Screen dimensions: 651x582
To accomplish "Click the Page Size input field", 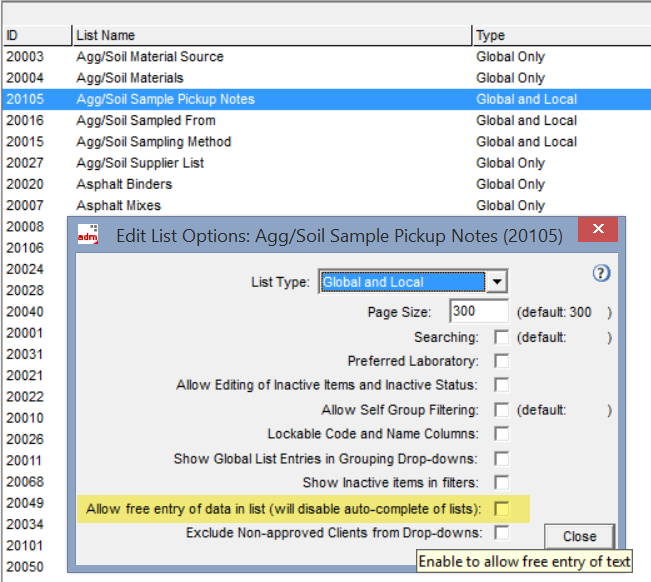I will tap(479, 312).
